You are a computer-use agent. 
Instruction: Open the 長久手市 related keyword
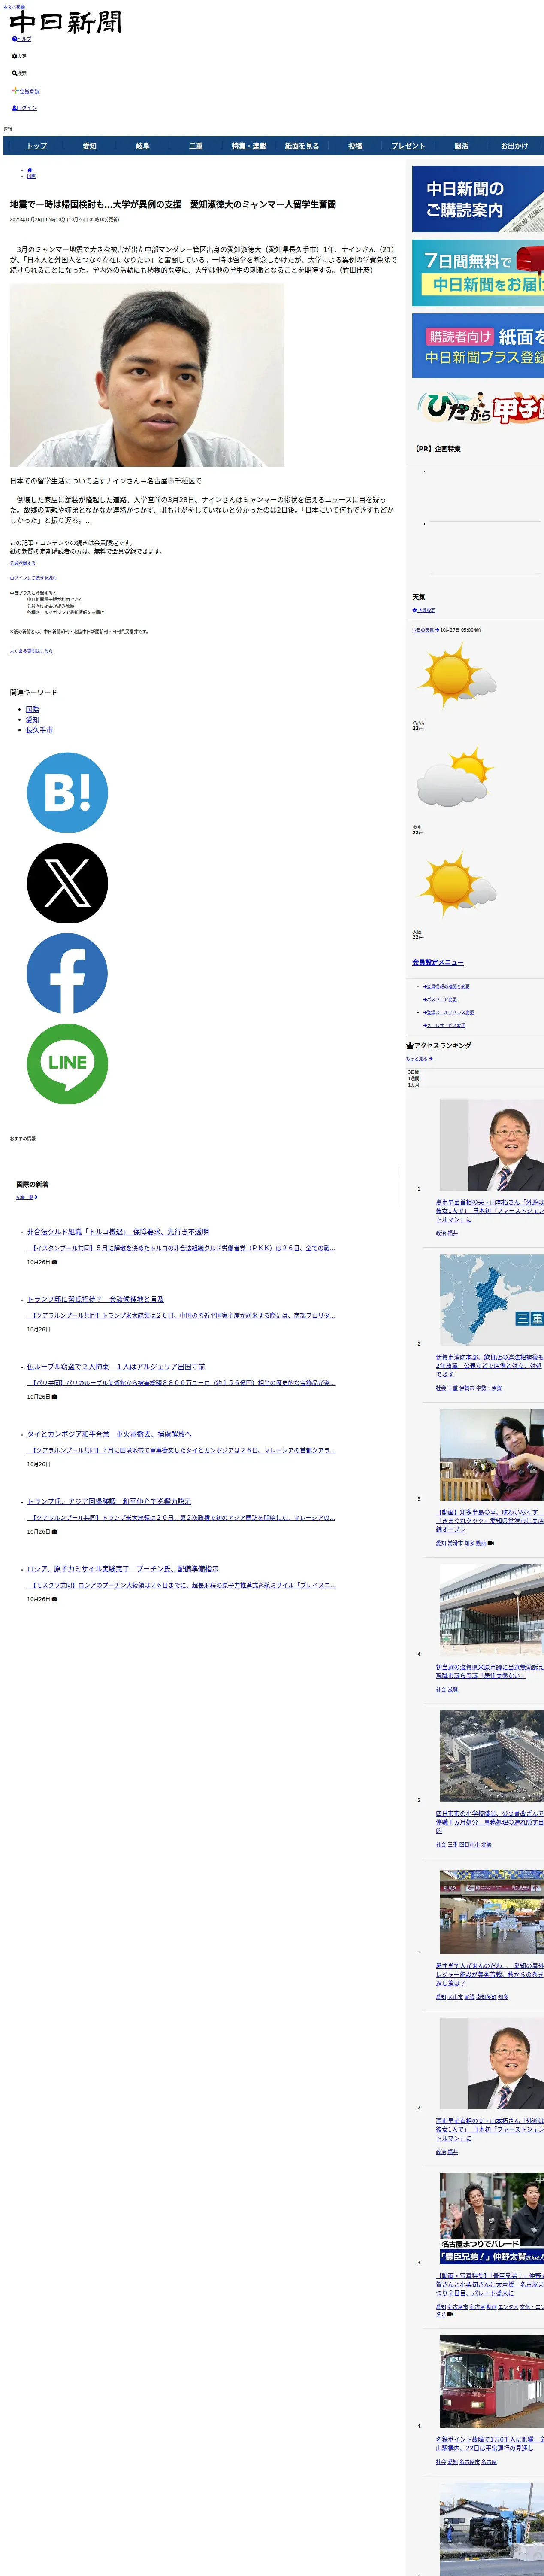coord(39,730)
